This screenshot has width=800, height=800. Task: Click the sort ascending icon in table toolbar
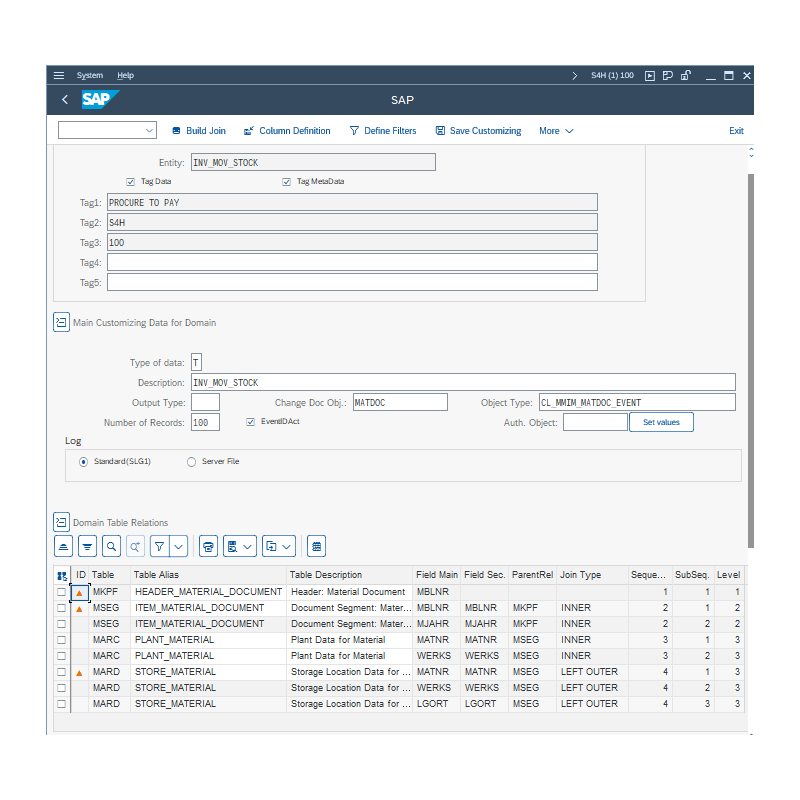point(64,546)
